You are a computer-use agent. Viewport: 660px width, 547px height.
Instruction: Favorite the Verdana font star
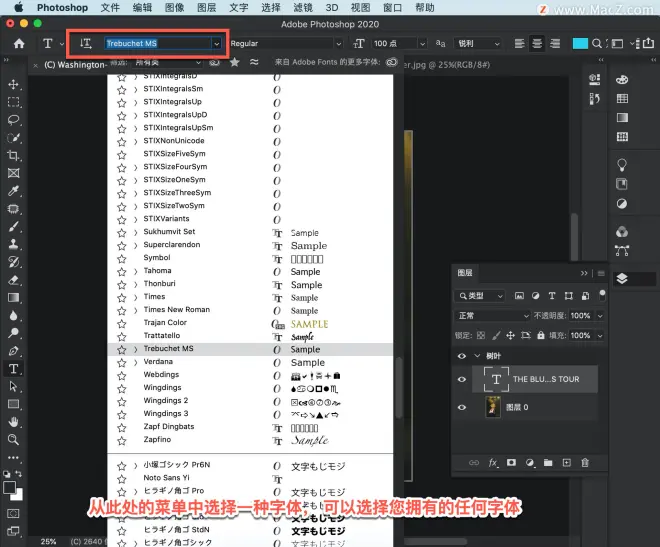click(x=122, y=362)
